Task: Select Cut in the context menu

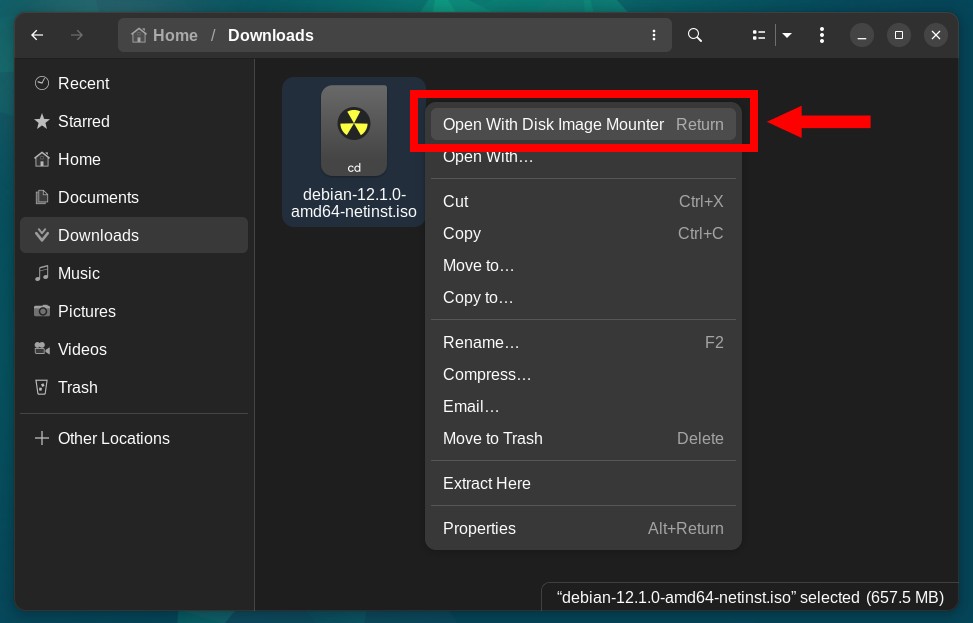Action: pos(583,201)
